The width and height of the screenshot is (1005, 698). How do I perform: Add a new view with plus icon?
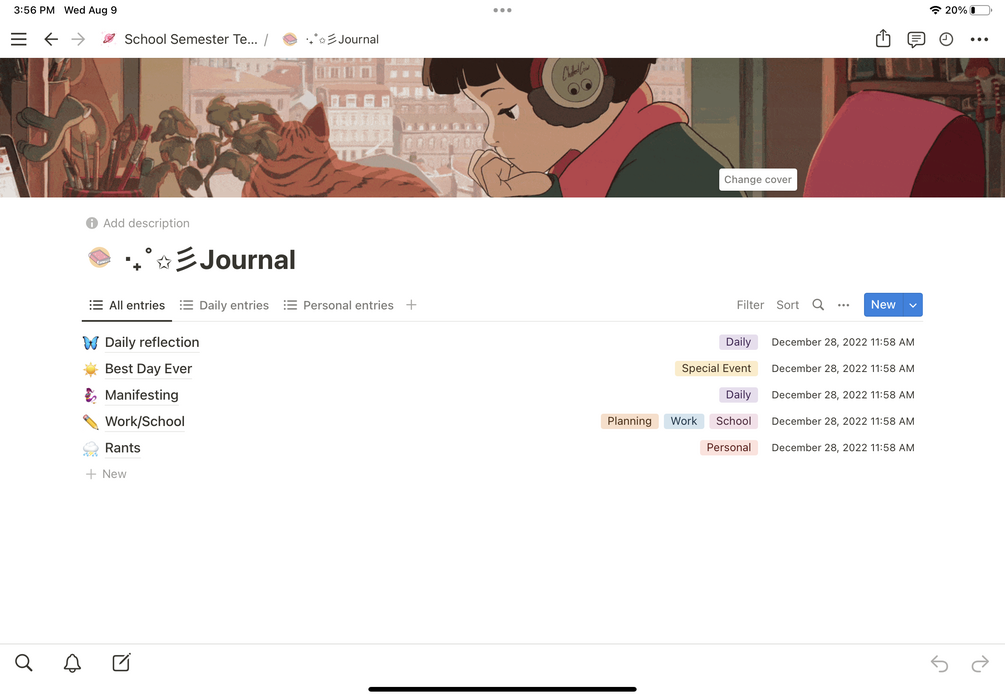pyautogui.click(x=411, y=305)
